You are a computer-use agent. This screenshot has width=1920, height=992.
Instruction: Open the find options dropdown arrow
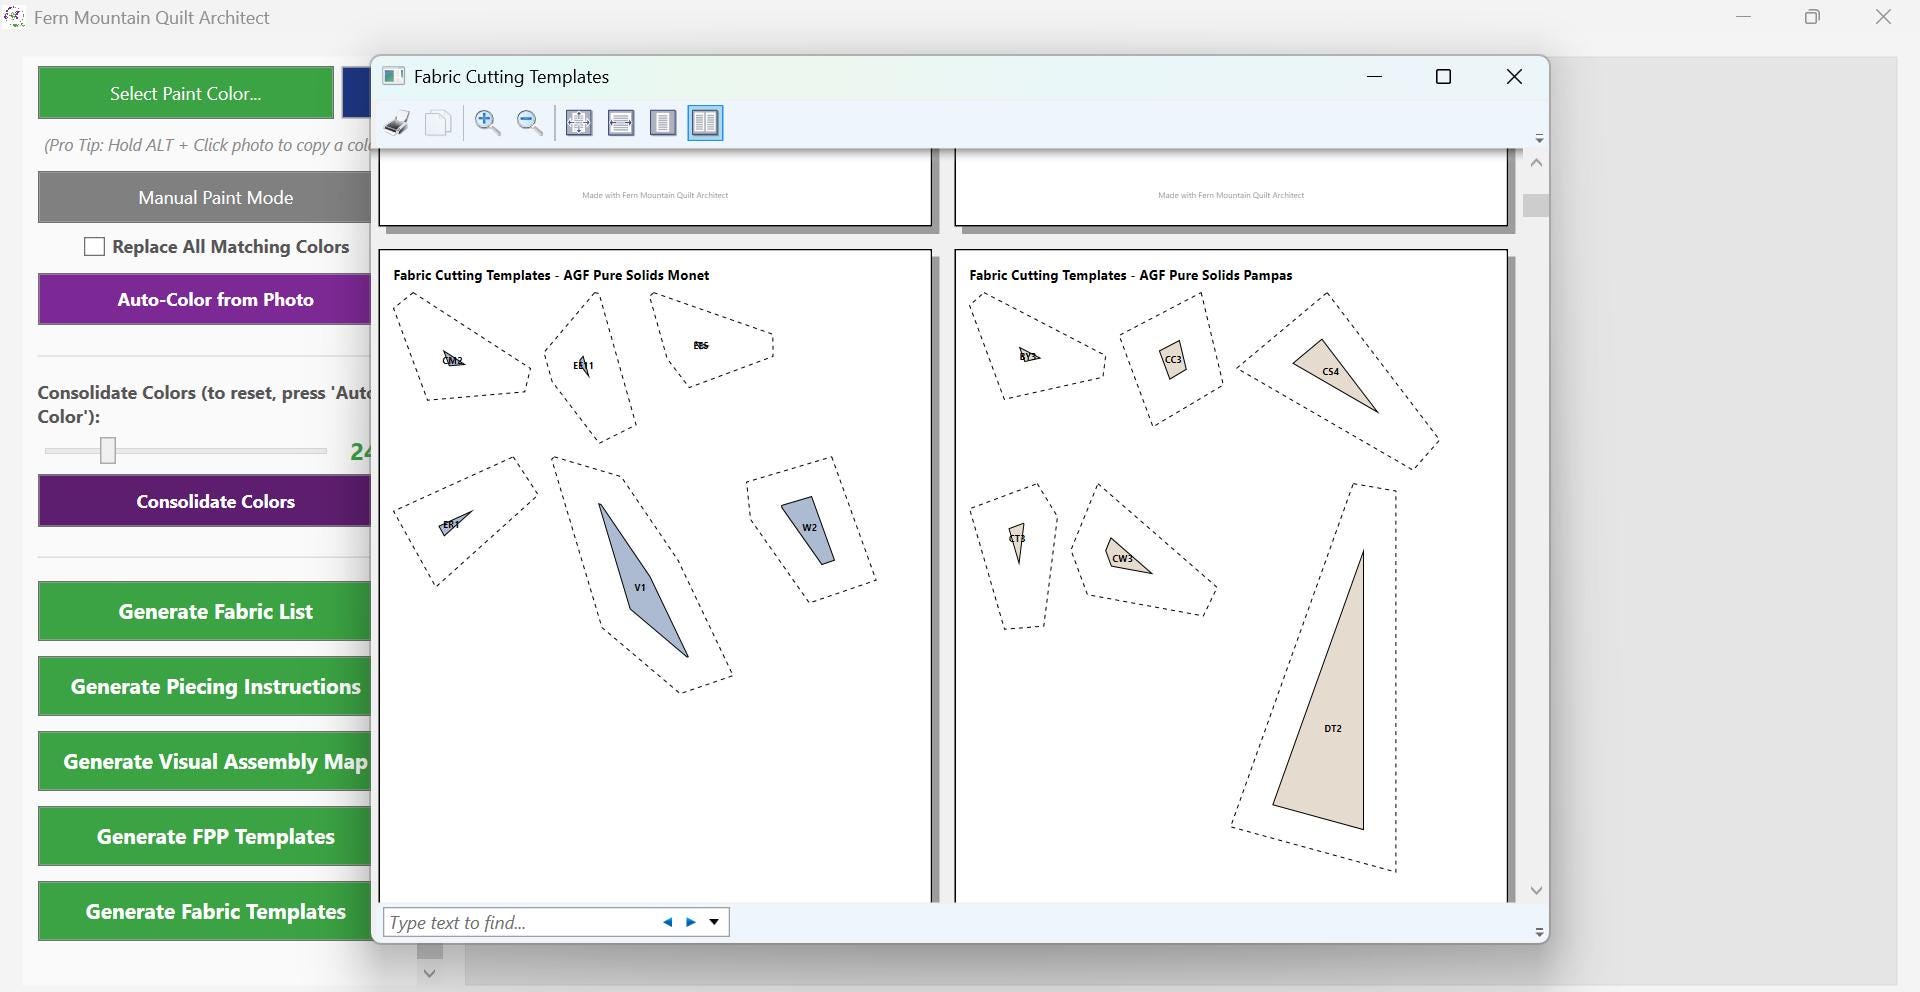tap(714, 922)
